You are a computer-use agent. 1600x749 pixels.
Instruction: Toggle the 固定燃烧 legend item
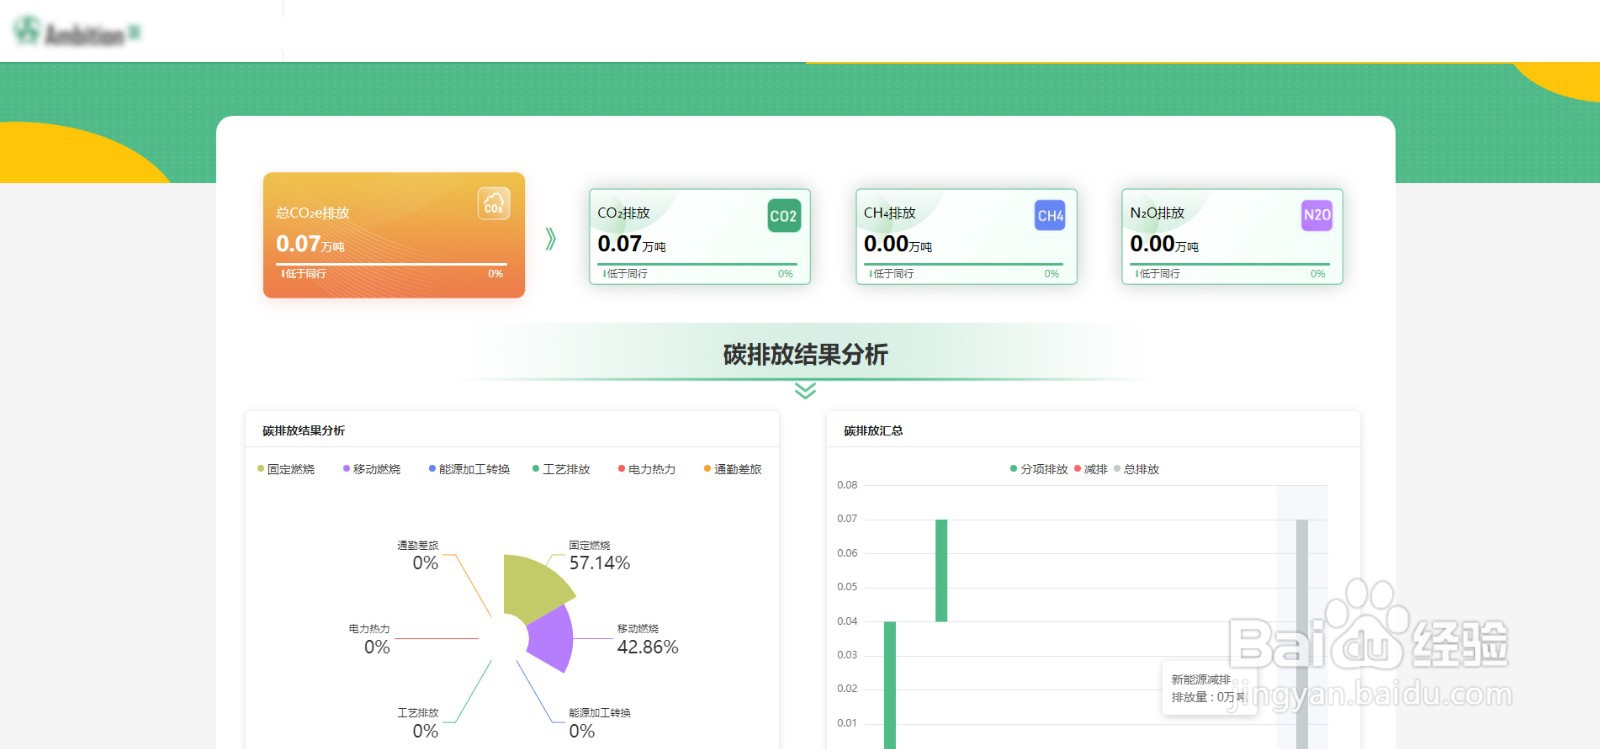point(286,469)
